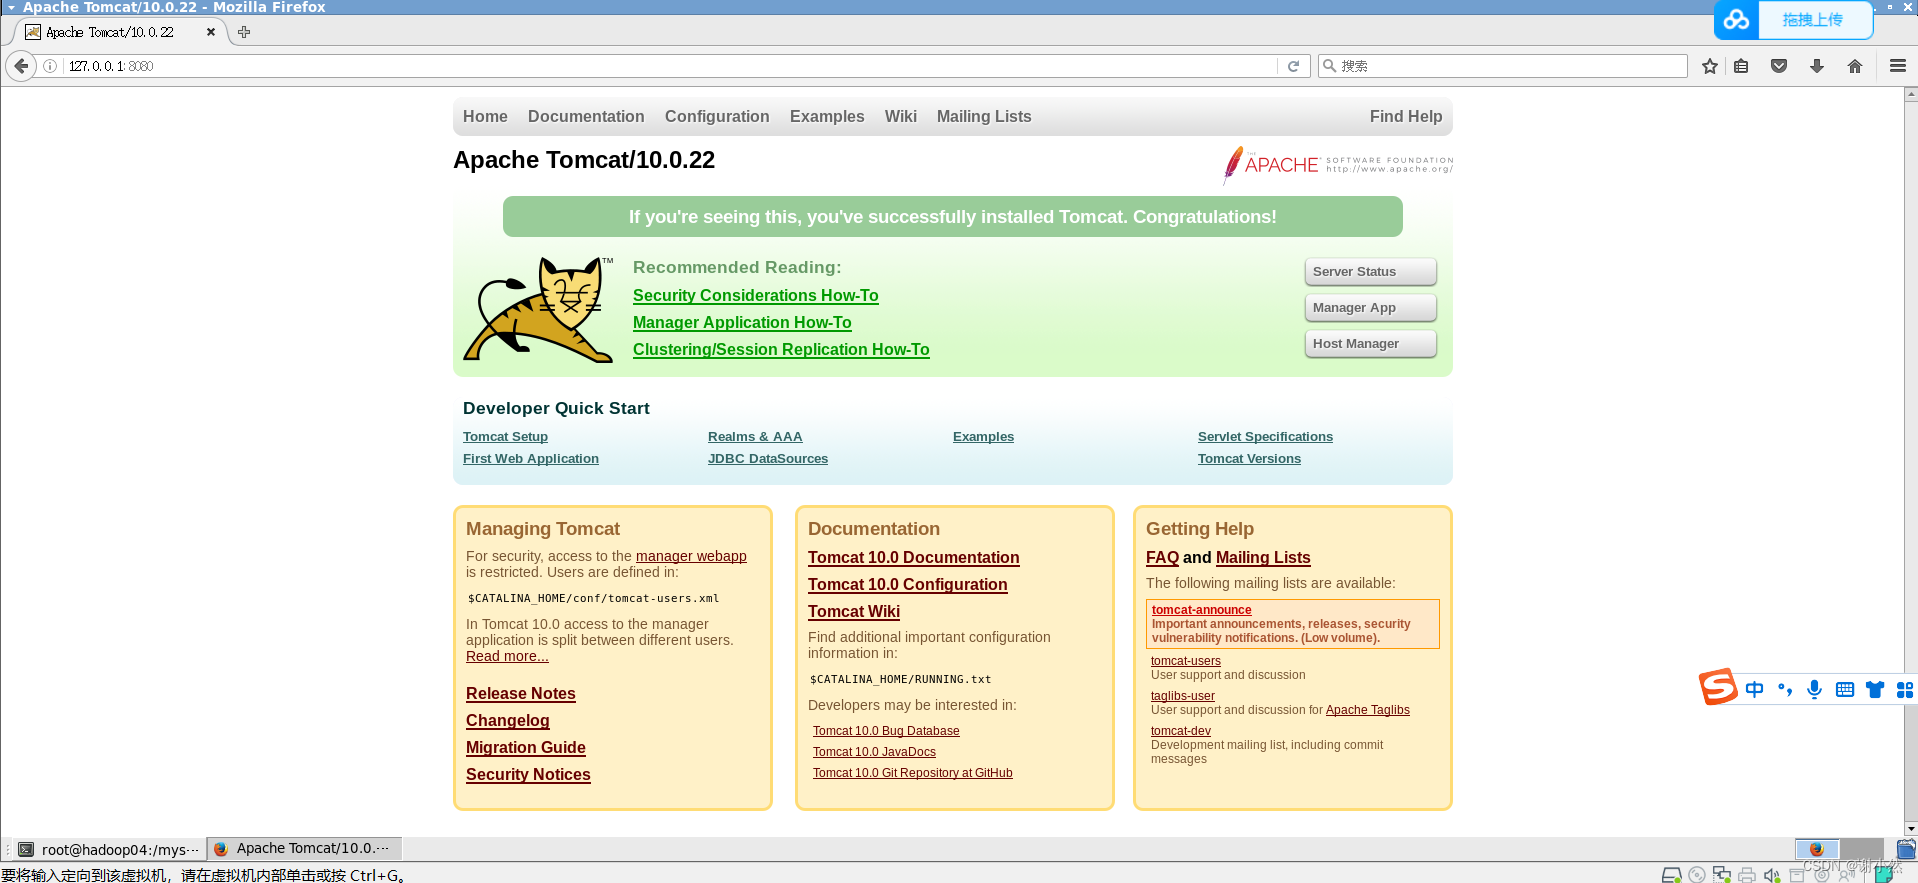The height and width of the screenshot is (883, 1918).
Task: Open the Tomcat 10.0 Documentation link
Action: (914, 557)
